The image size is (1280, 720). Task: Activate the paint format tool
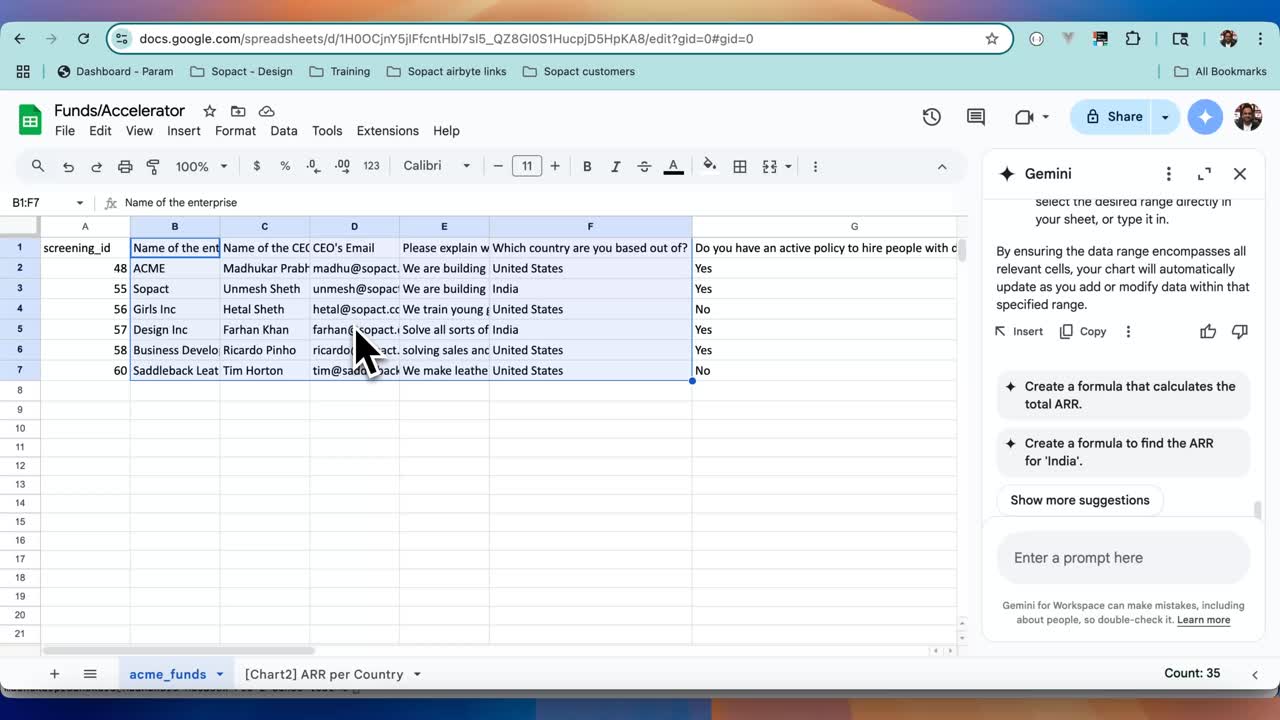coord(153,166)
